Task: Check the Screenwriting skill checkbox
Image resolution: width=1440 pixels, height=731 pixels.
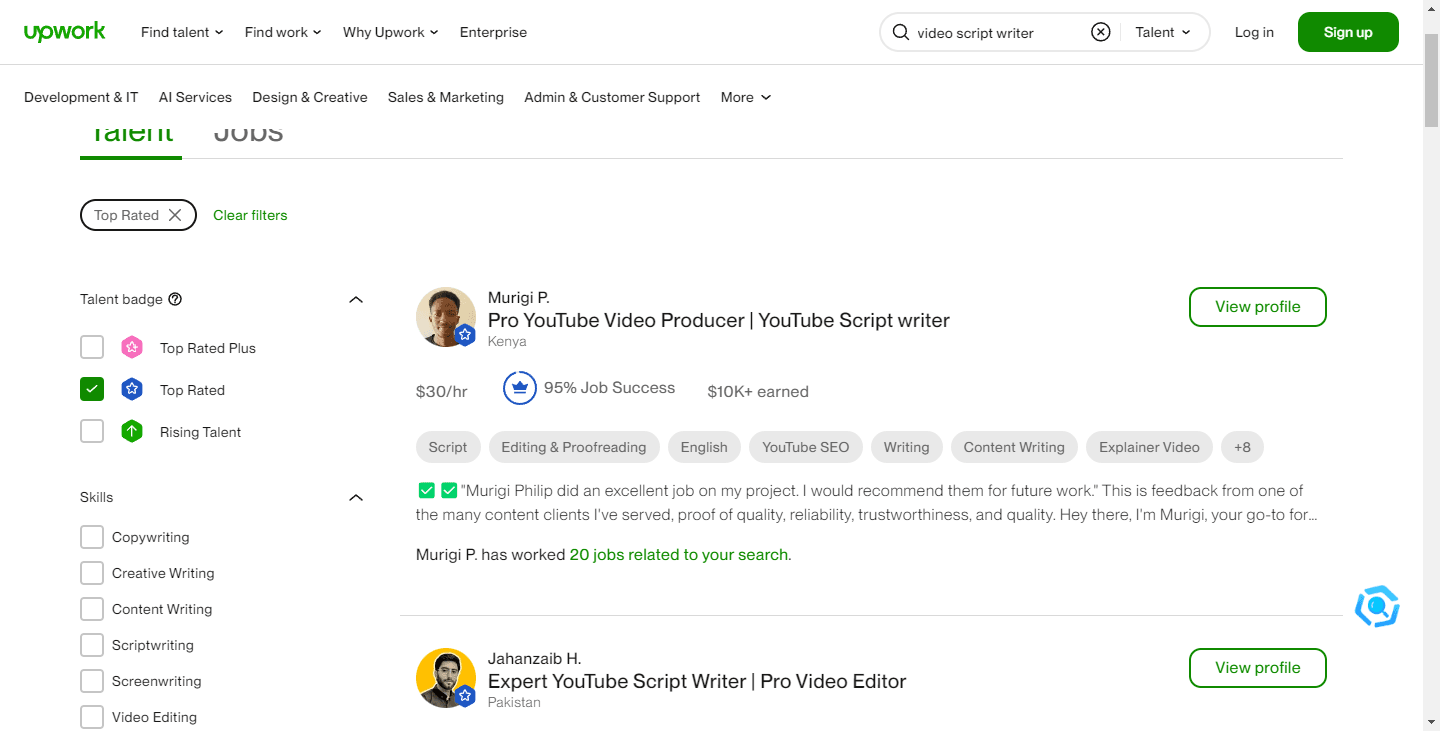Action: (92, 681)
